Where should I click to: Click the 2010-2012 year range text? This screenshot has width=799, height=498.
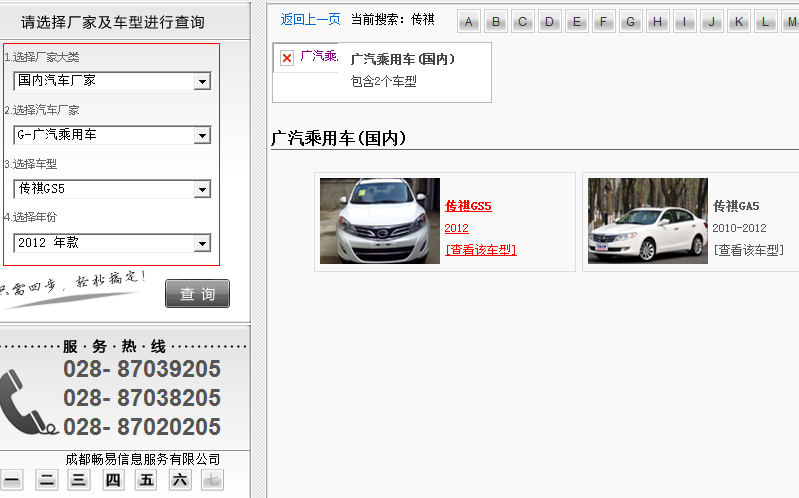pyautogui.click(x=739, y=228)
